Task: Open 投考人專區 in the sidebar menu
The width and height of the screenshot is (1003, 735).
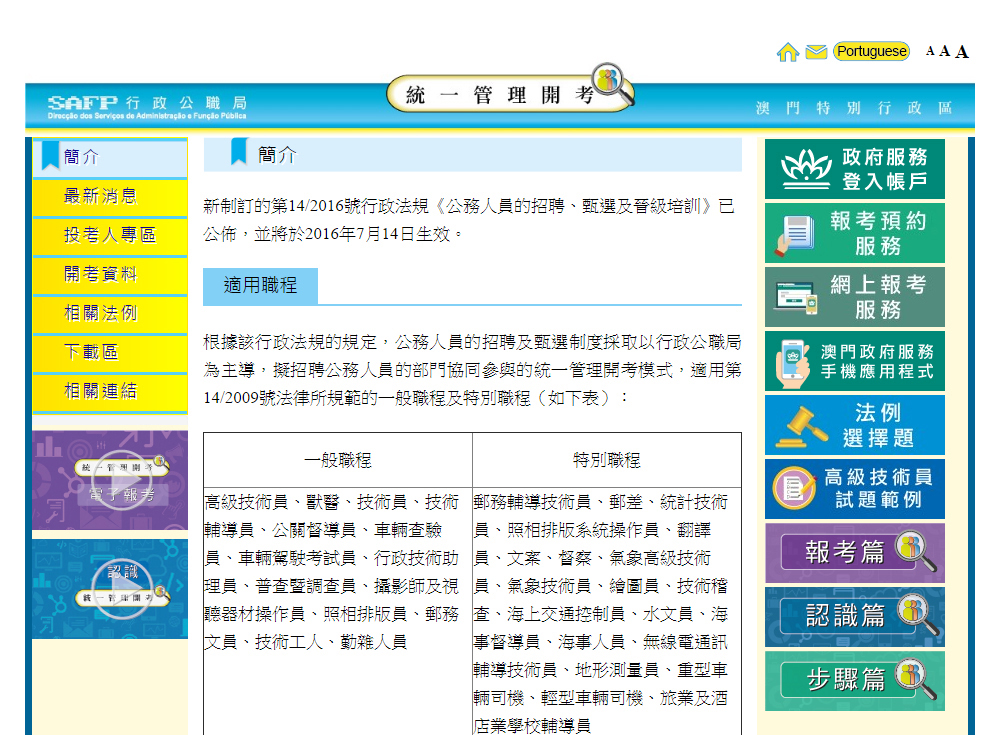Action: click(110, 235)
